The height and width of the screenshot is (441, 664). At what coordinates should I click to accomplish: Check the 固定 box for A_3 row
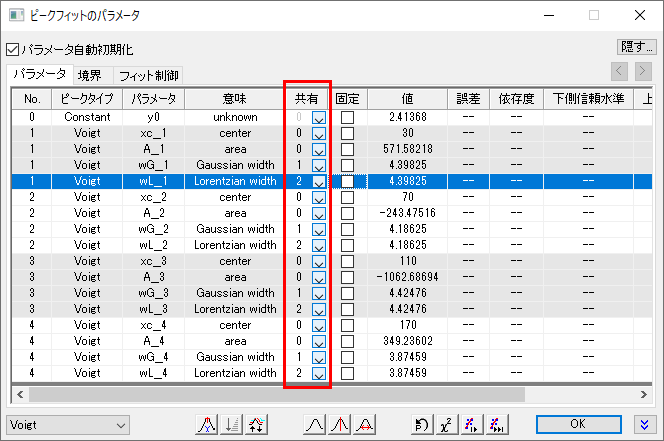(347, 277)
